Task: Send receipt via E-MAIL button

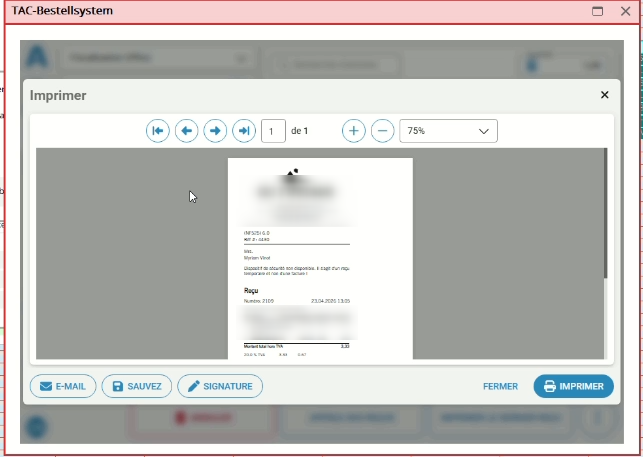Action: pos(63,386)
